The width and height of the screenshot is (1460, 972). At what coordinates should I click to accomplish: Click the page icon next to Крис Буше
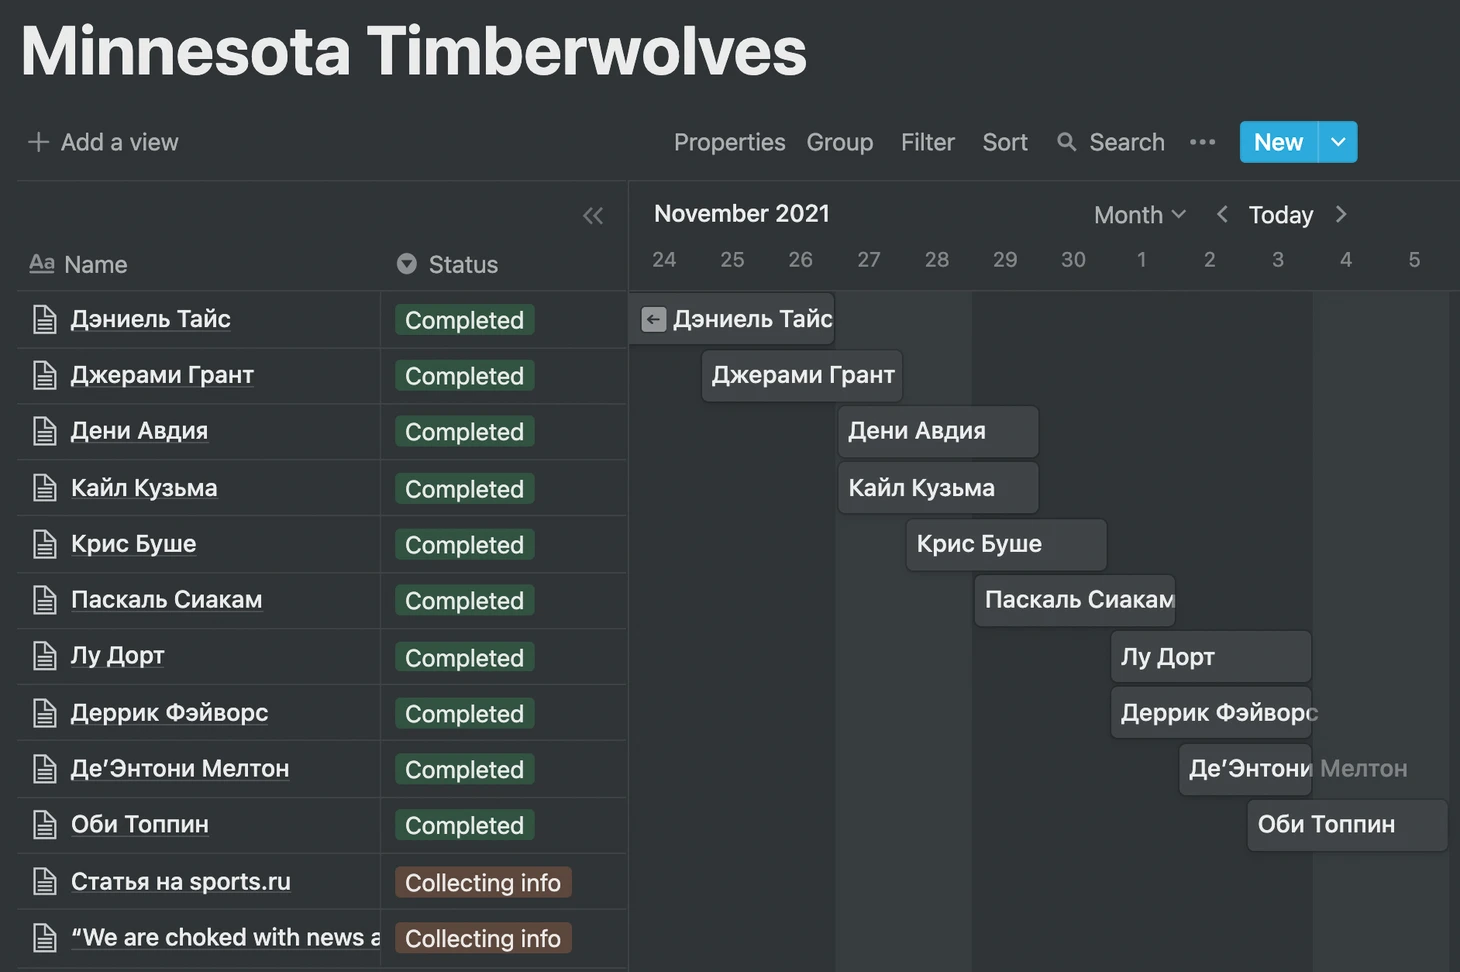click(45, 544)
